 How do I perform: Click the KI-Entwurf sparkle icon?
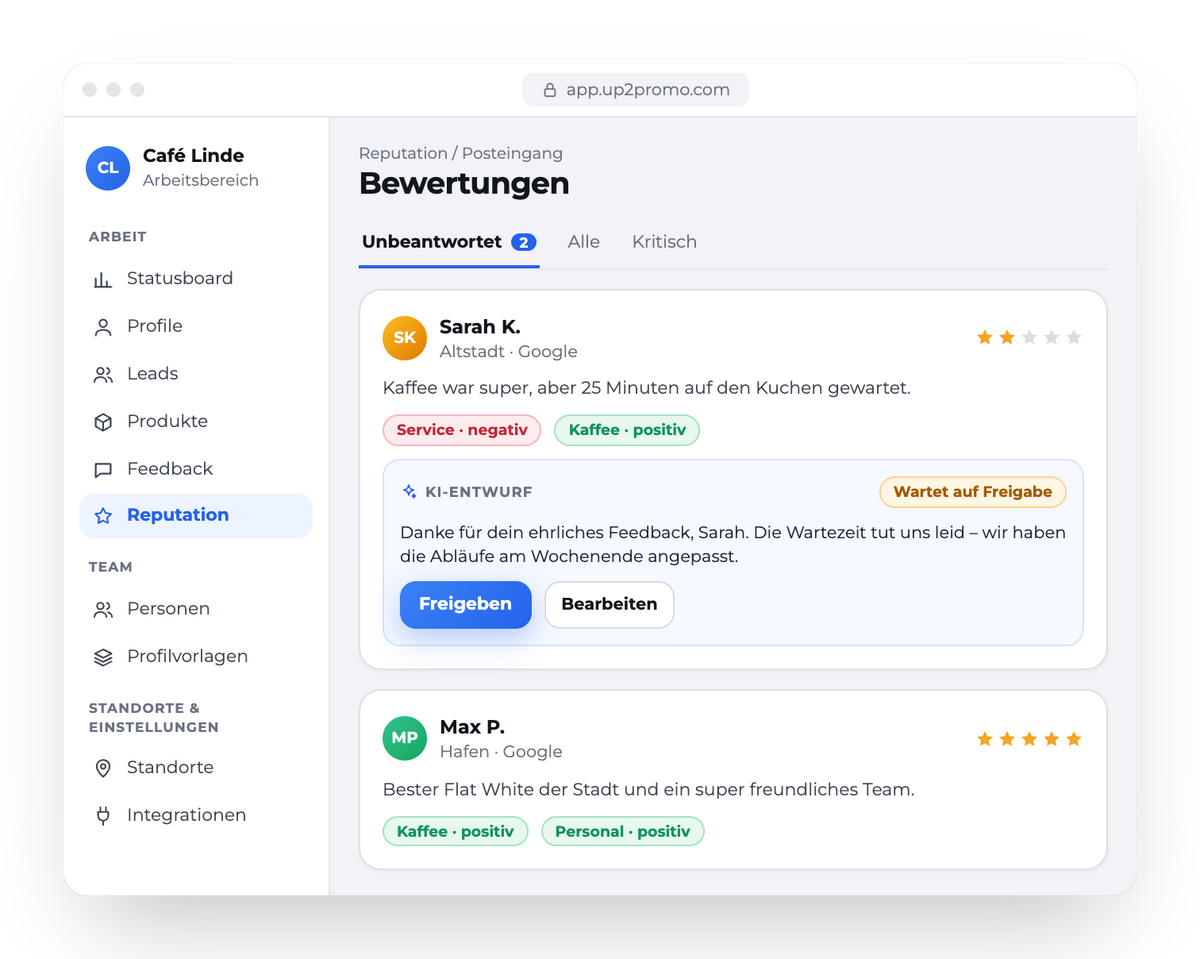click(x=409, y=492)
